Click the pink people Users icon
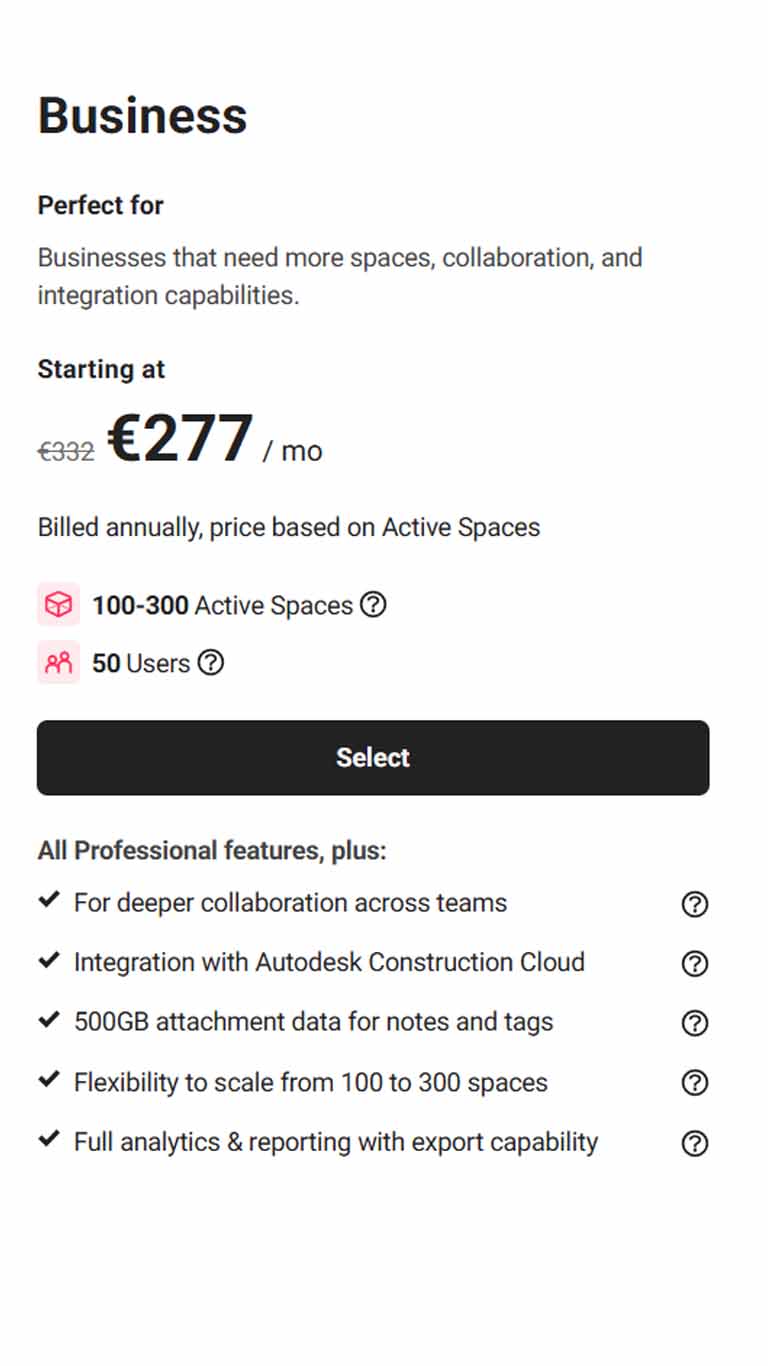Image resolution: width=768 pixels, height=1366 pixels. point(58,663)
